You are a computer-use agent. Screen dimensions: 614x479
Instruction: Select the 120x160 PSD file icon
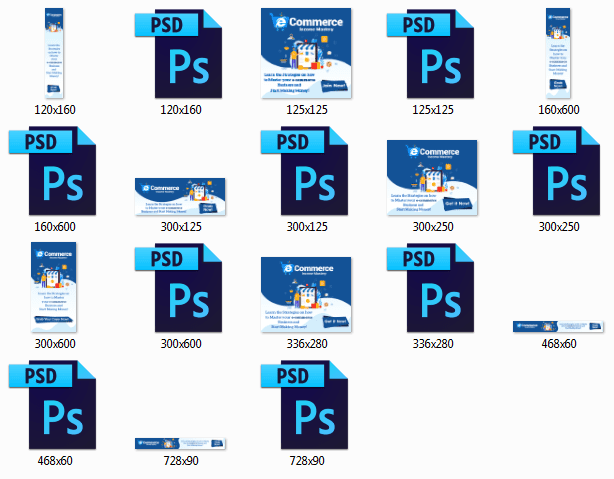click(x=179, y=54)
